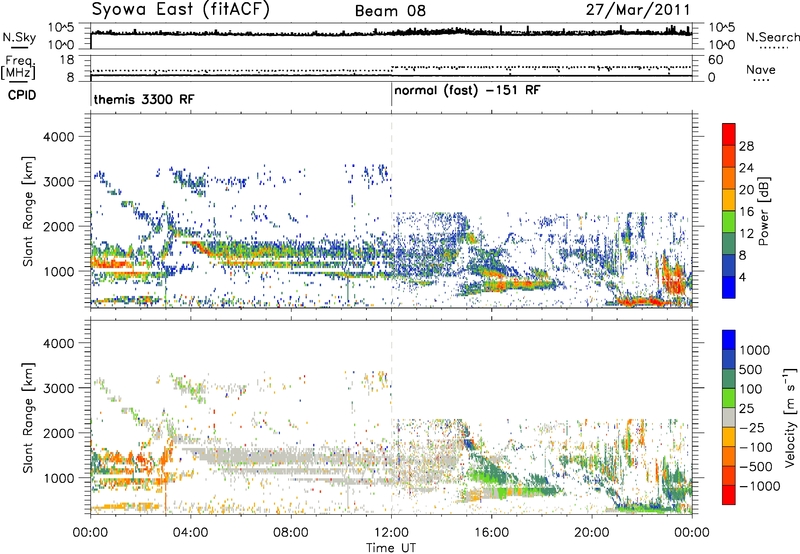Click the '04:00' time tick label
The width and height of the screenshot is (800, 554).
point(190,533)
